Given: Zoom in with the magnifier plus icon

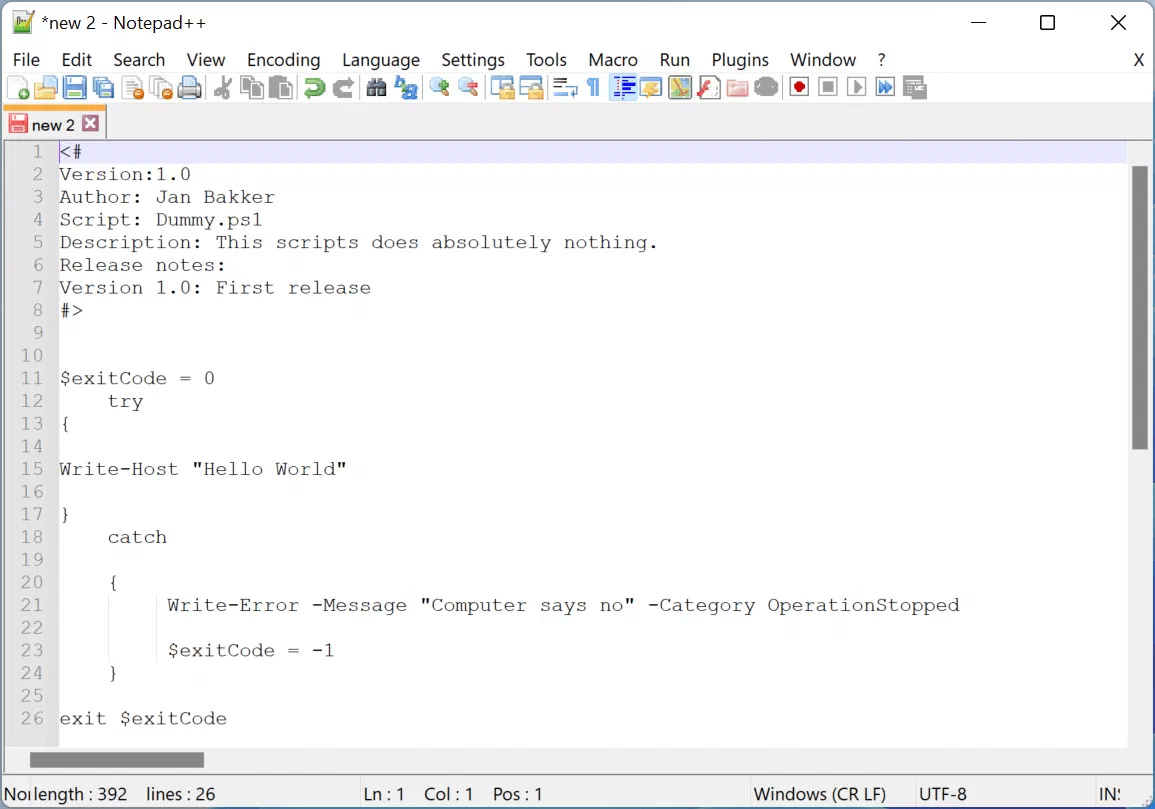Looking at the screenshot, I should 440,88.
